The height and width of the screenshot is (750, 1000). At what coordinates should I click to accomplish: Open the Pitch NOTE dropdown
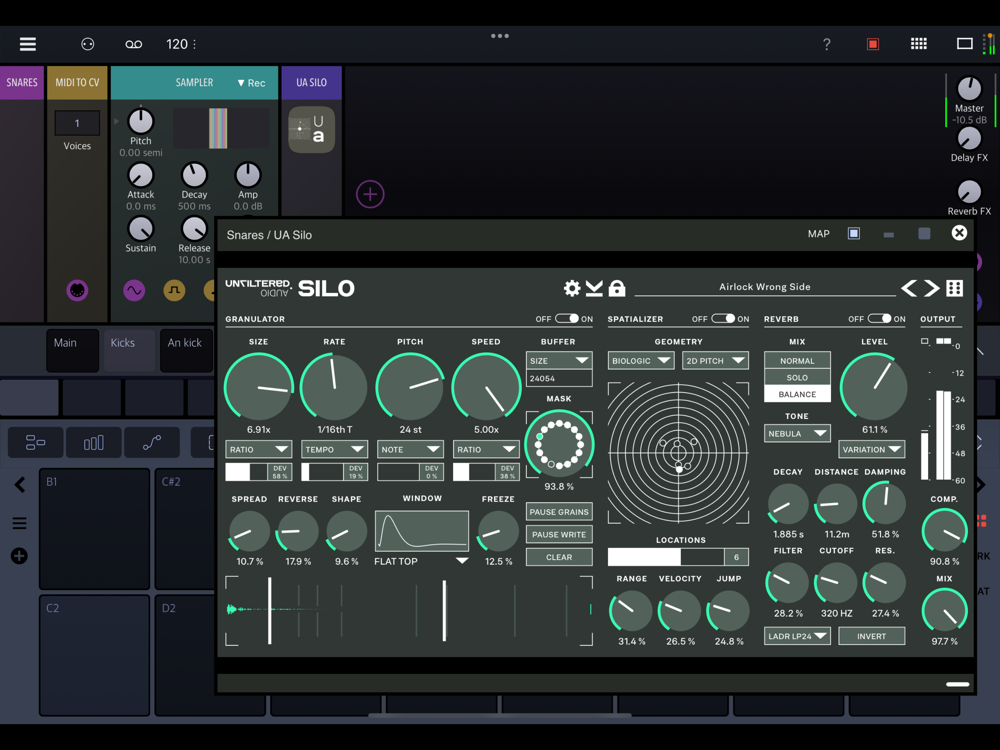(410, 450)
